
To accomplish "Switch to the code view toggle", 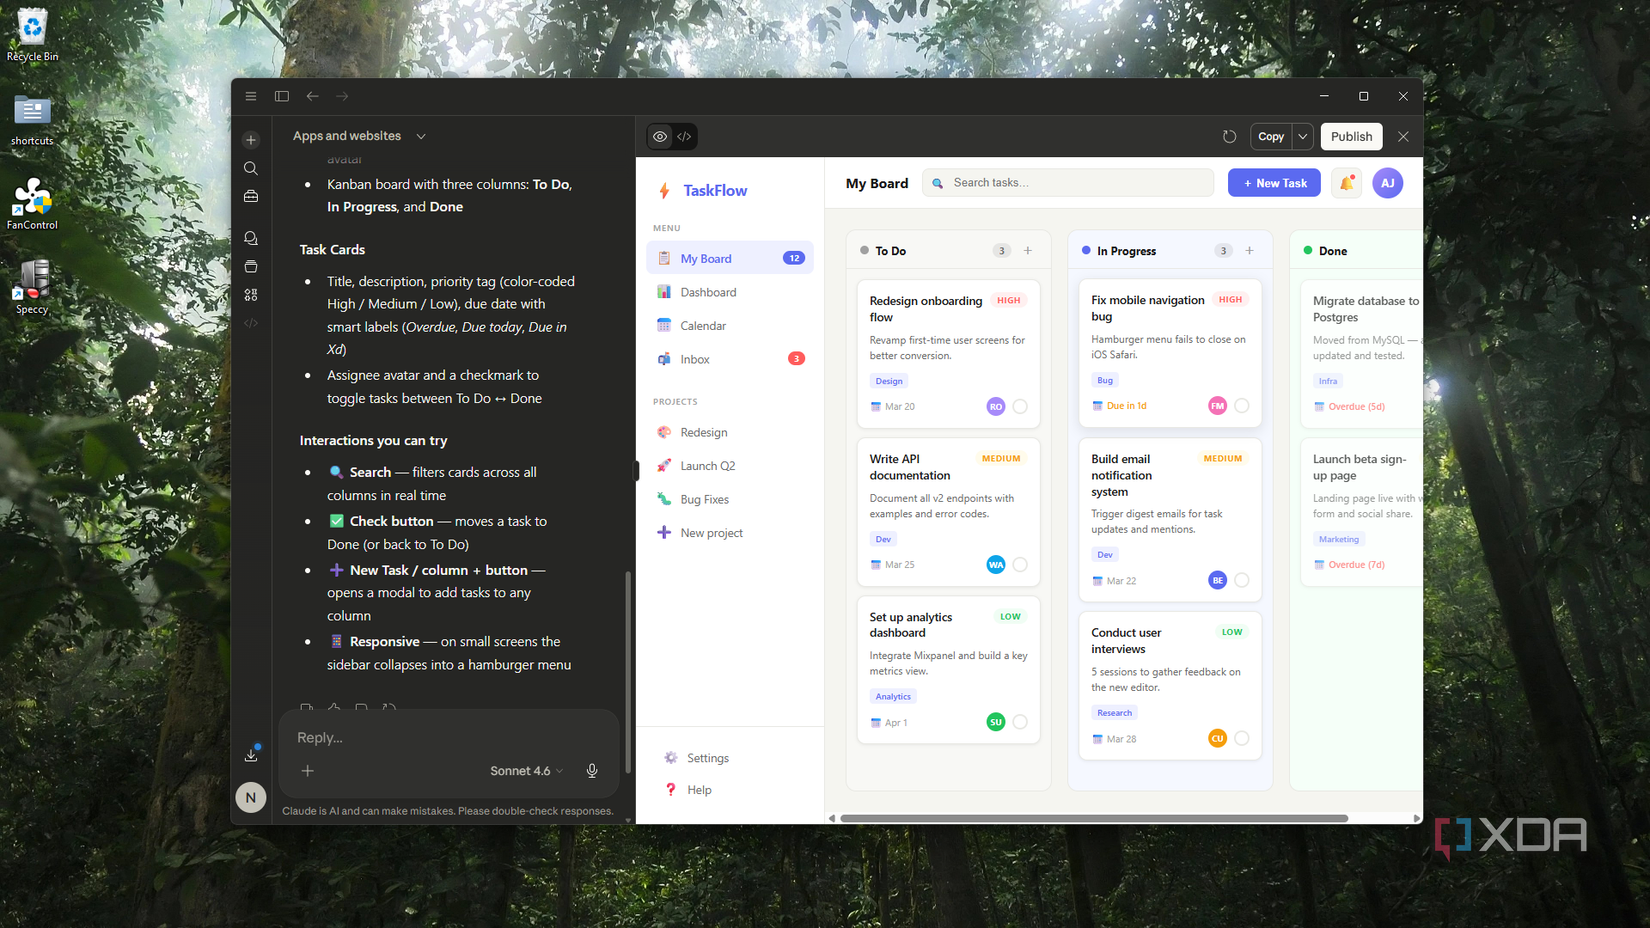I will pyautogui.click(x=684, y=137).
